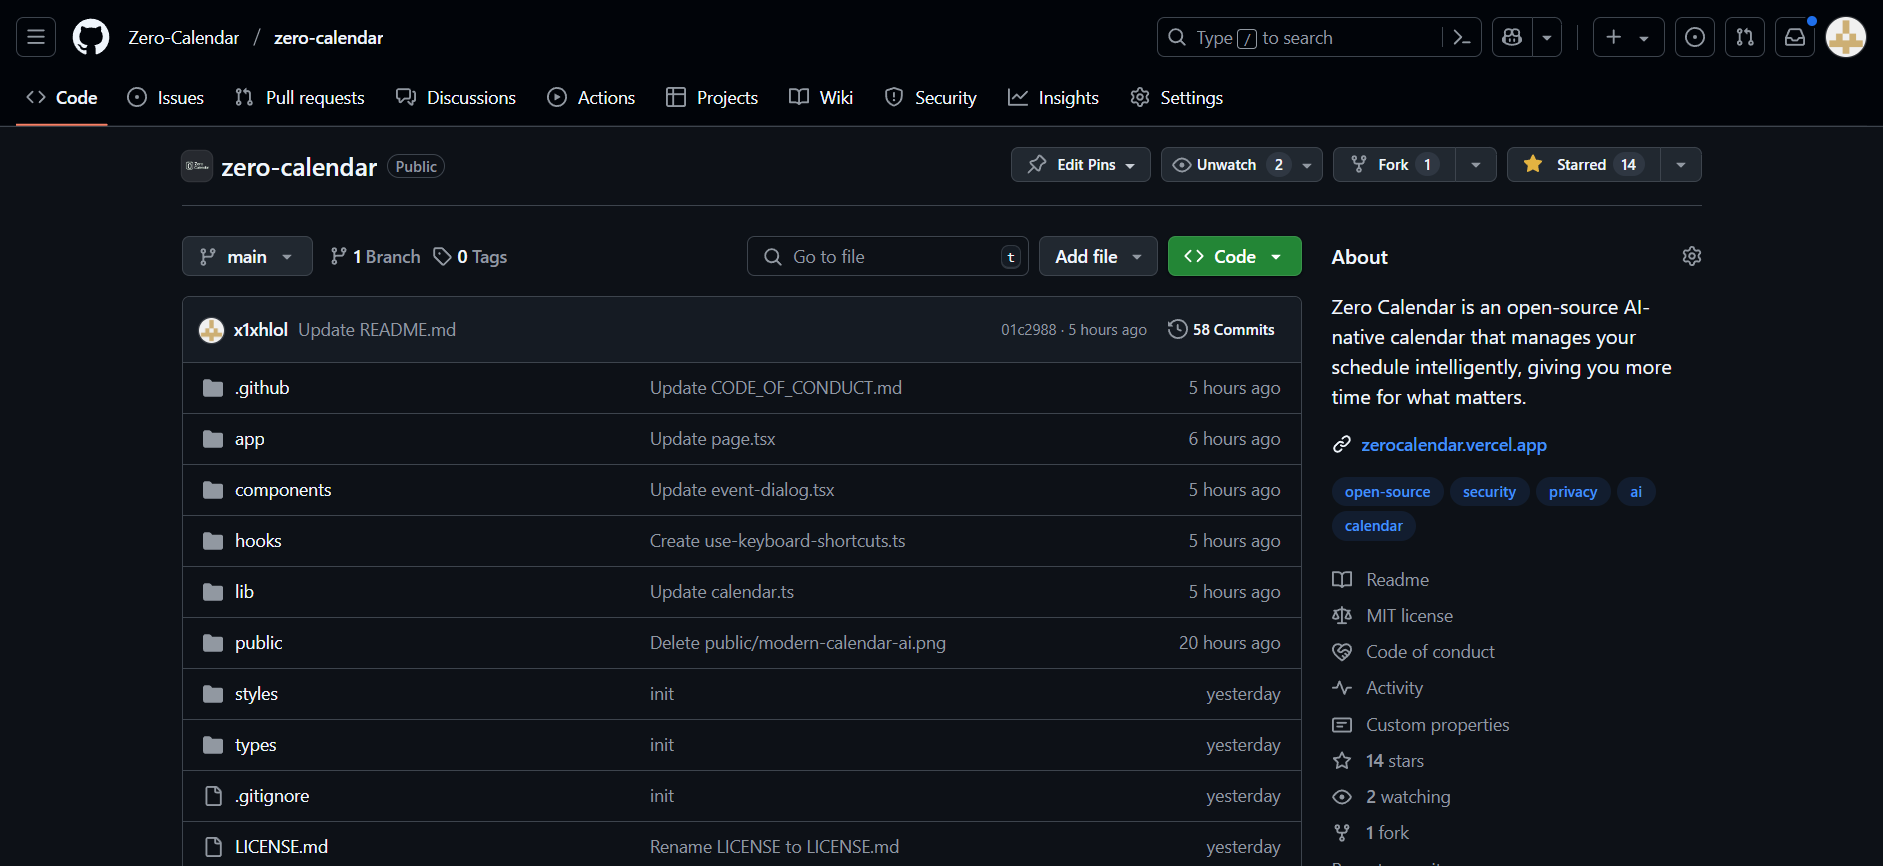Viewport: 1883px width, 866px height.
Task: Open the hooks folder
Action: tap(258, 540)
